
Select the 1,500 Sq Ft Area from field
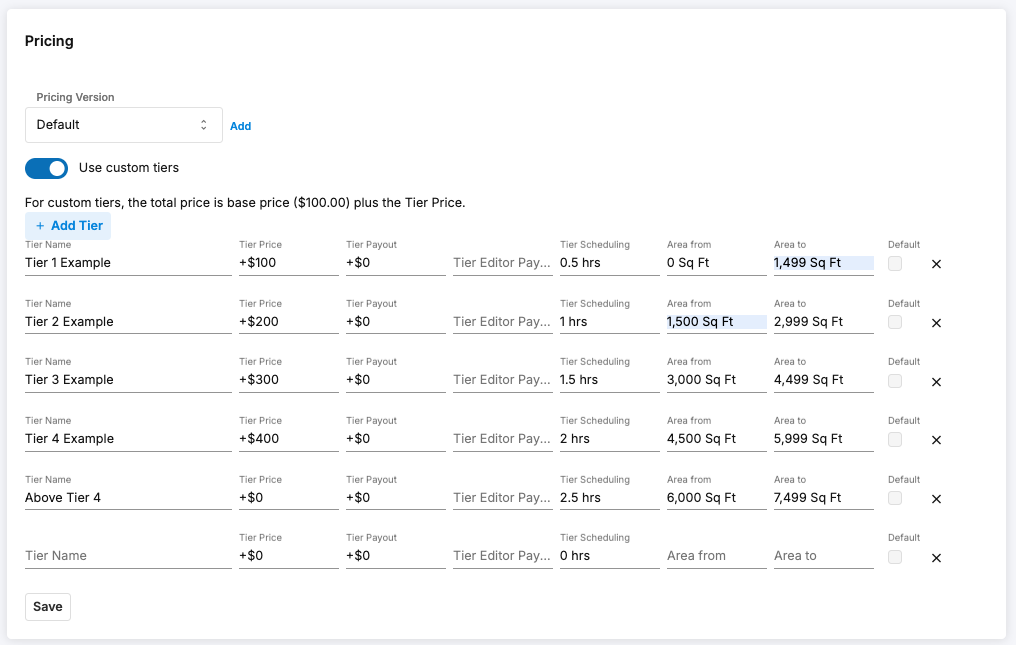[717, 322]
